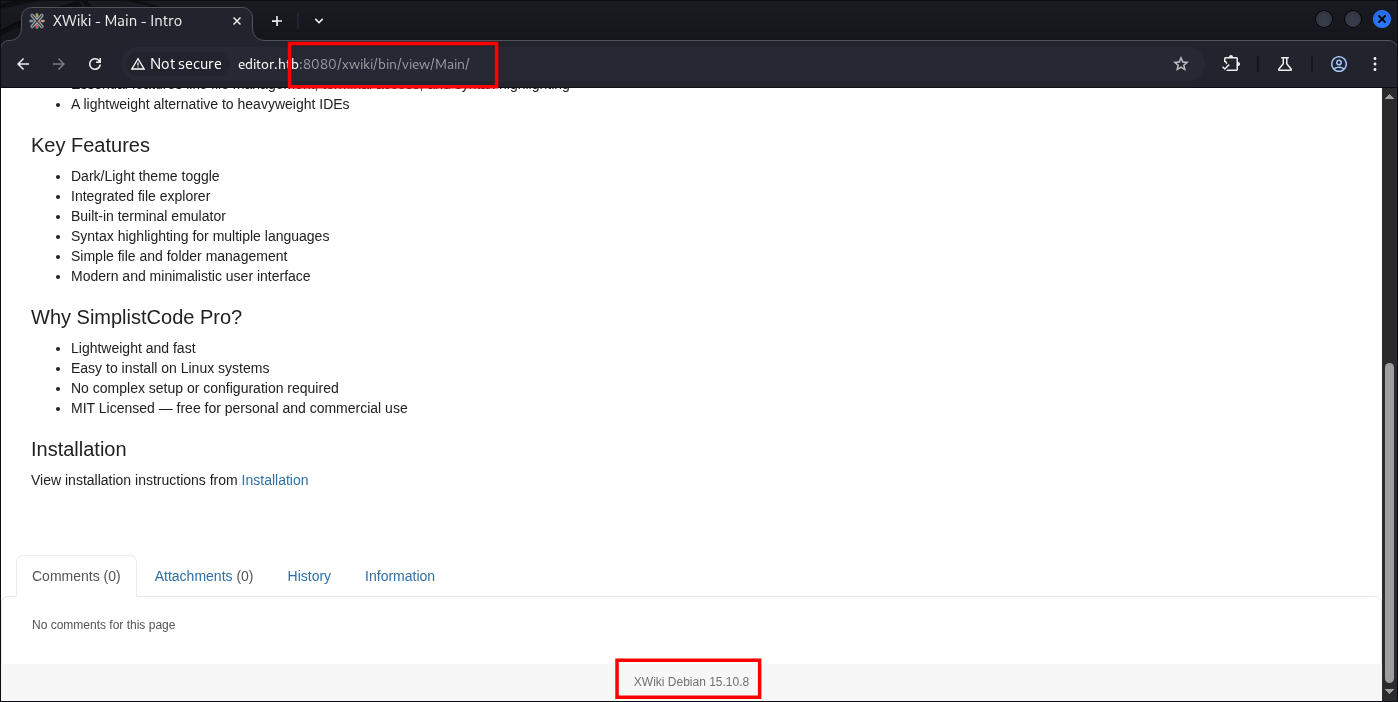Viewport: 1398px width, 702px height.
Task: Open the user profile icon
Action: (1339, 64)
